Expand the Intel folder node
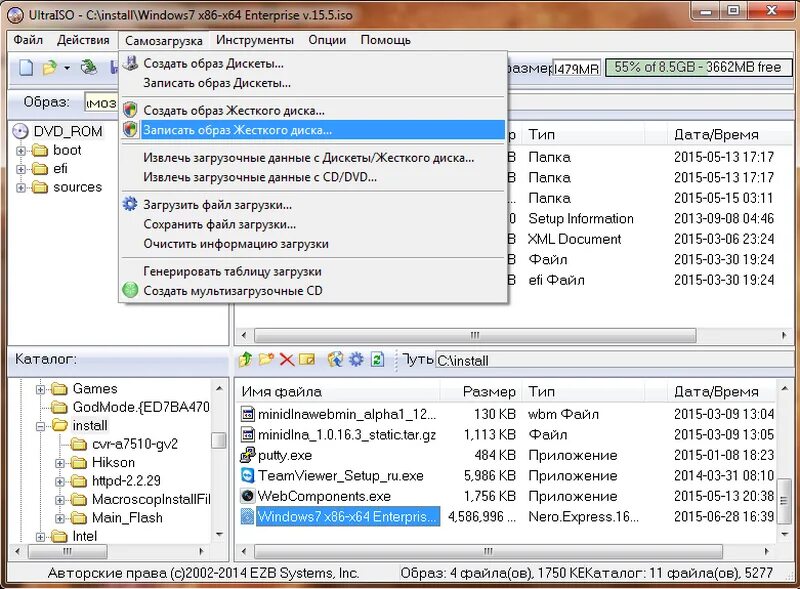 (40, 537)
